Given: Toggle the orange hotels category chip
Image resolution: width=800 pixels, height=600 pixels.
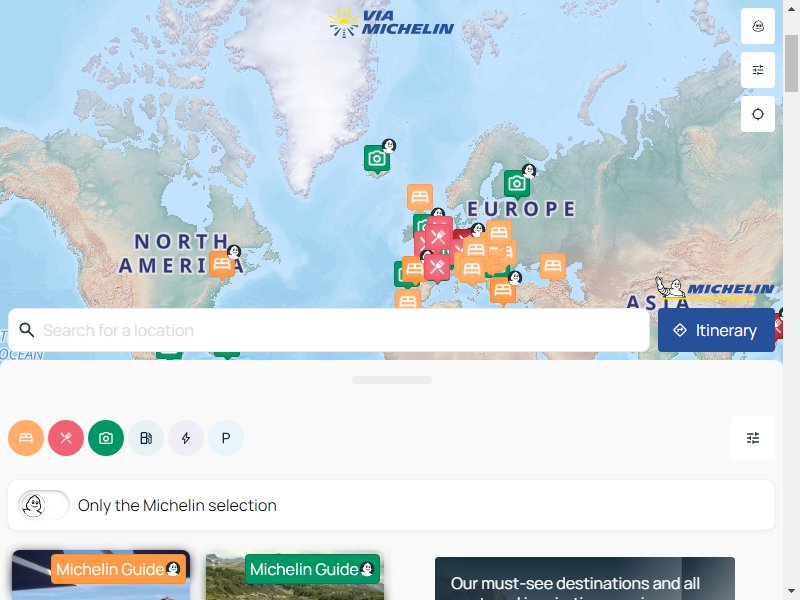Looking at the screenshot, I should [x=26, y=438].
